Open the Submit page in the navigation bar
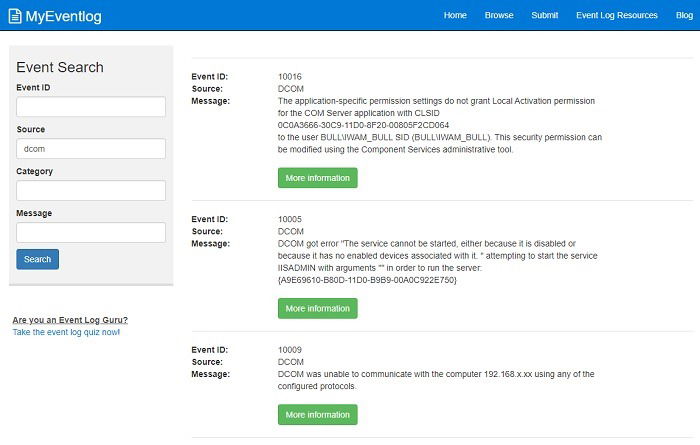This screenshot has height=445, width=700. tap(544, 15)
